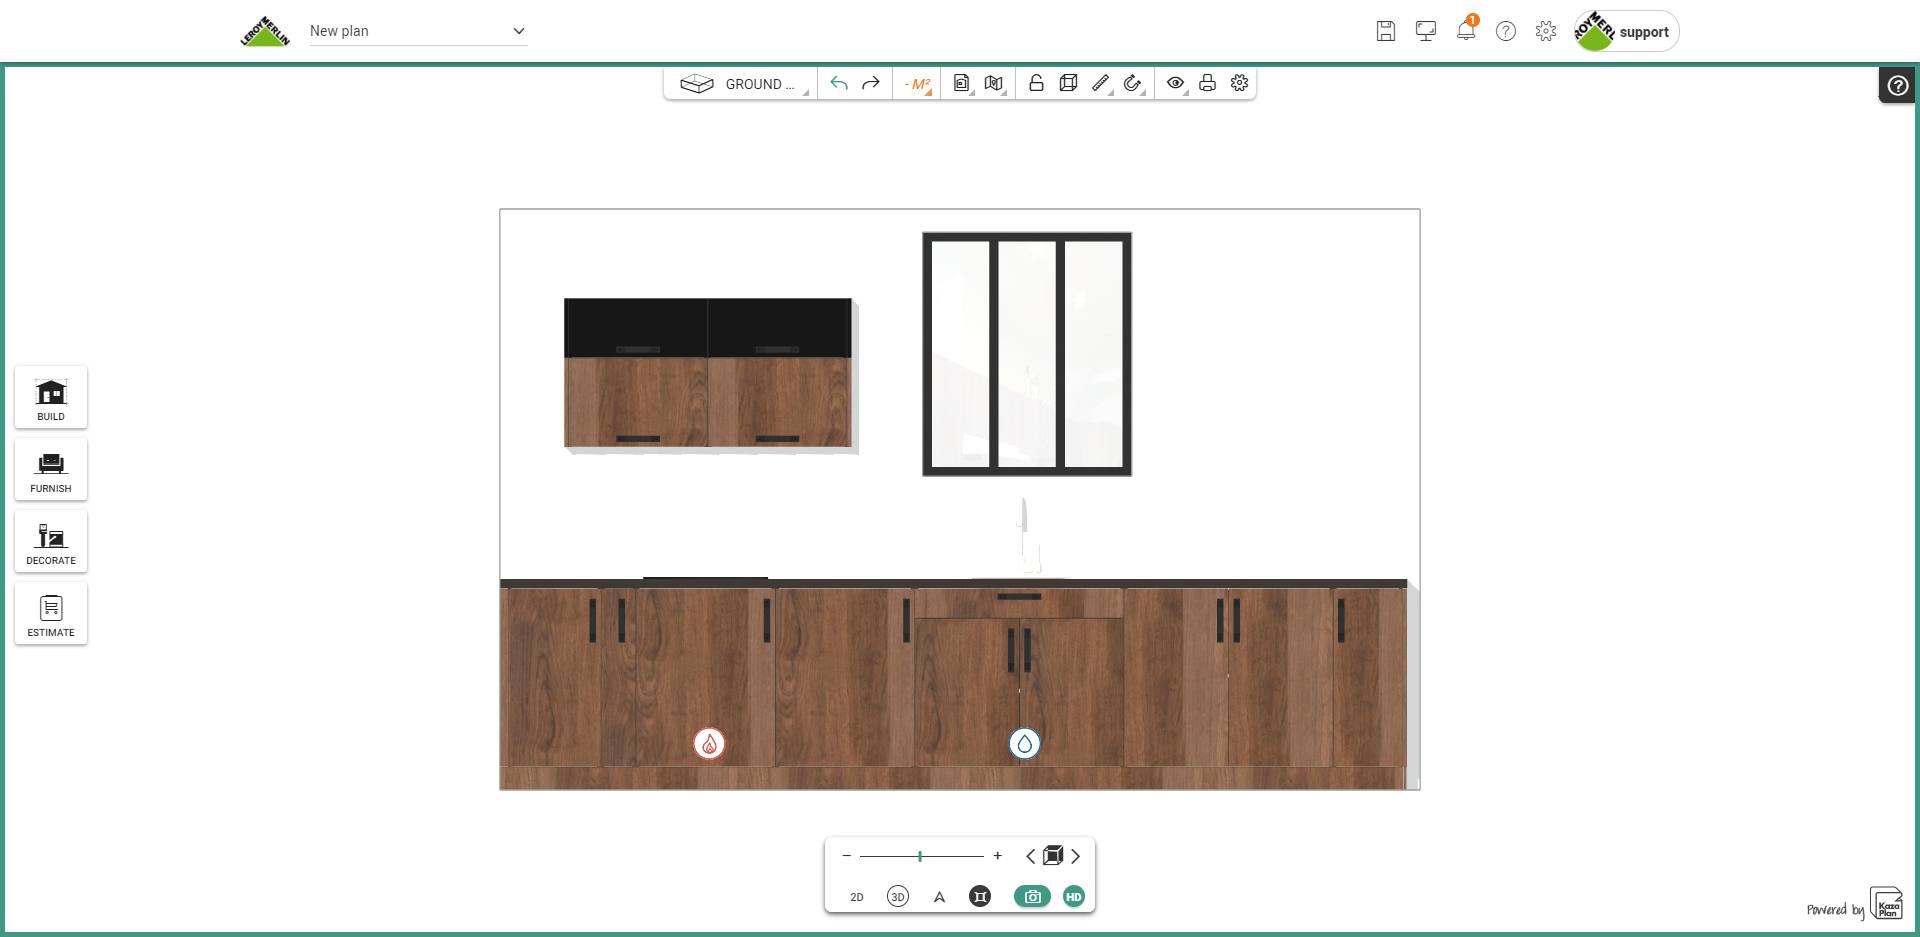This screenshot has height=937, width=1920.
Task: Click the Leroy Merlin logo
Action: coord(264,31)
